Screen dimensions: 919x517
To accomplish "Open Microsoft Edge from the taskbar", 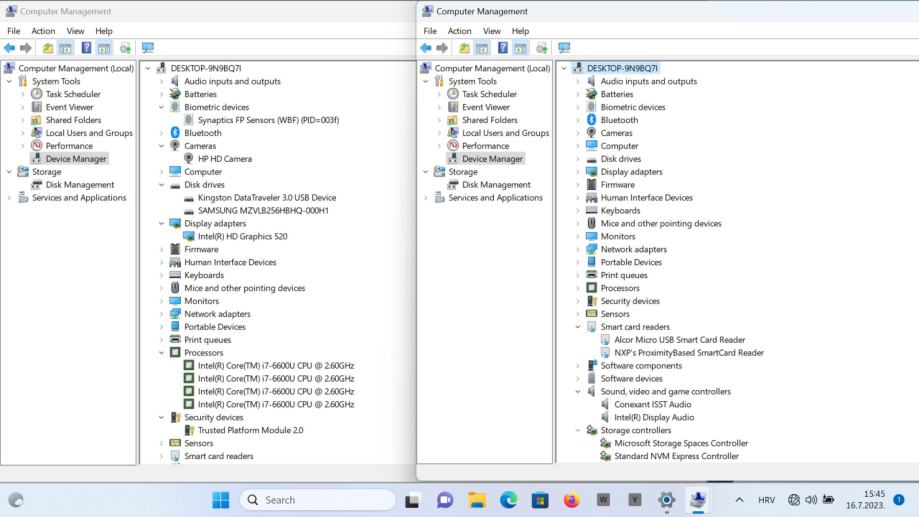I will point(509,500).
